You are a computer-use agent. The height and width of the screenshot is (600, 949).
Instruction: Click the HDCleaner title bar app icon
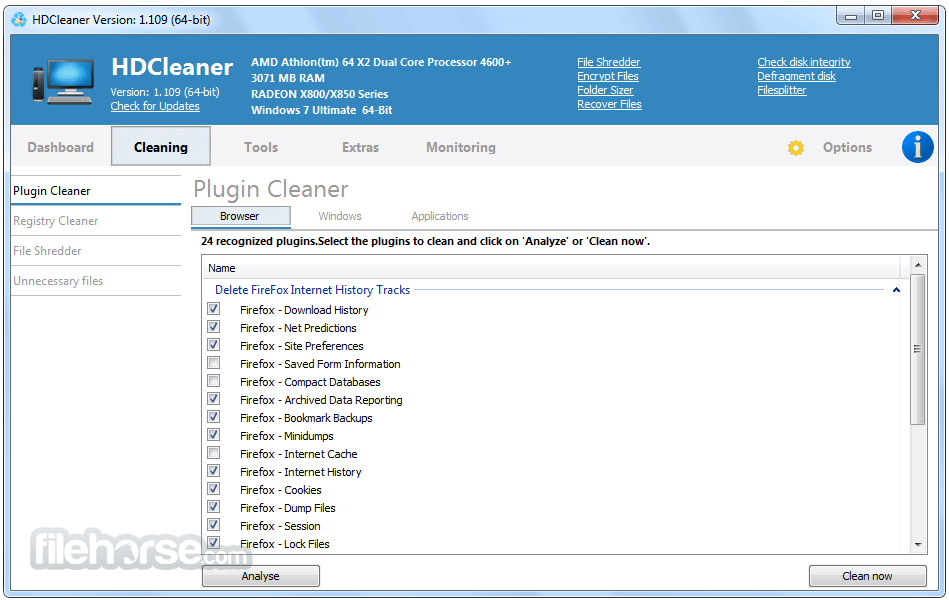click(19, 19)
